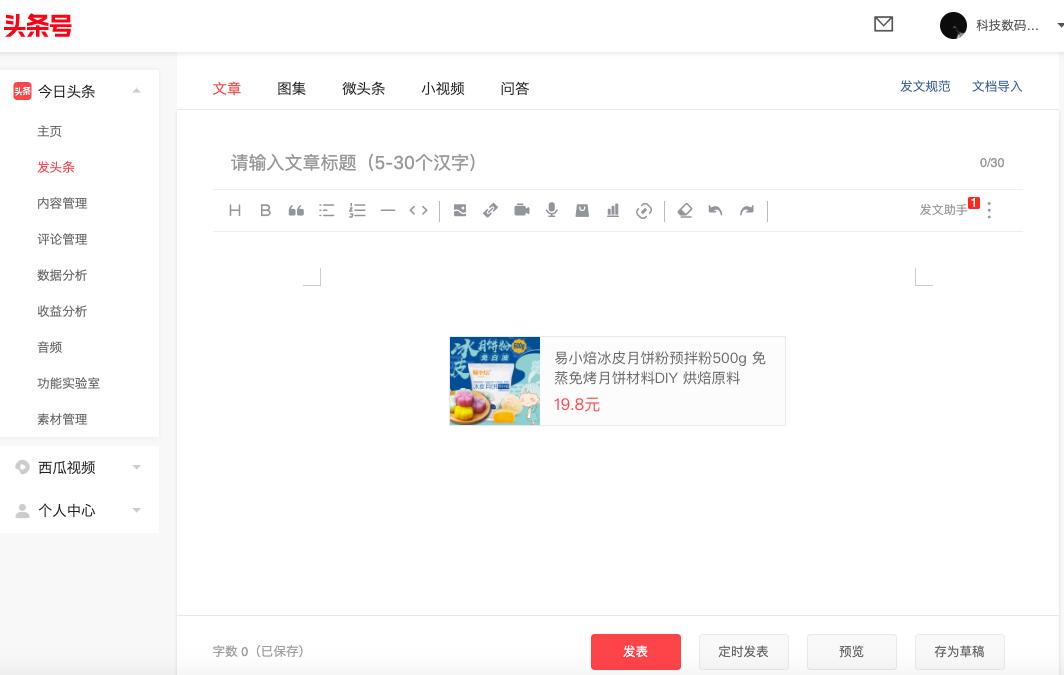1064x675 pixels.
Task: Create a numbered list
Action: [x=357, y=210]
